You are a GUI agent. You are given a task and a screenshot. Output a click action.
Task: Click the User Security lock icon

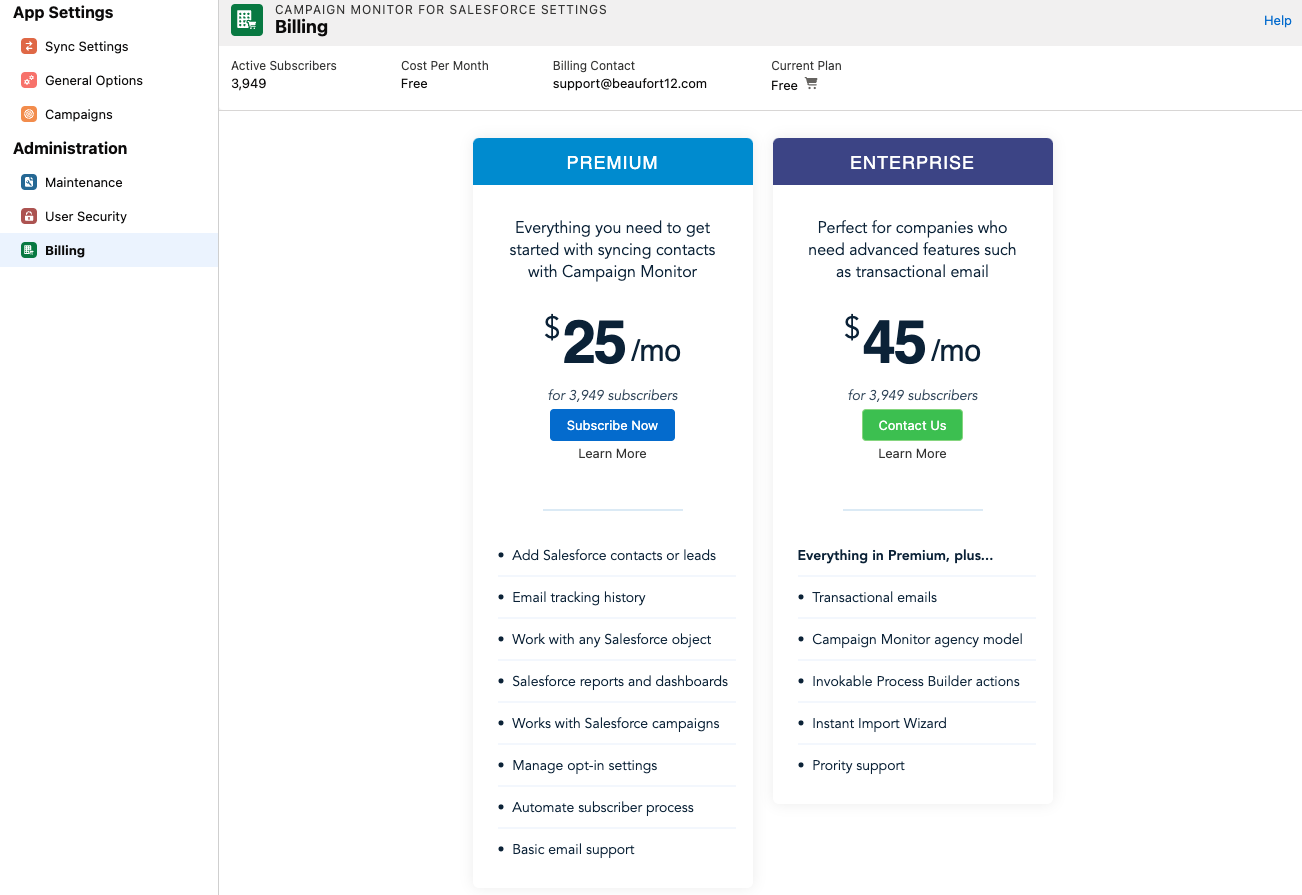click(29, 216)
